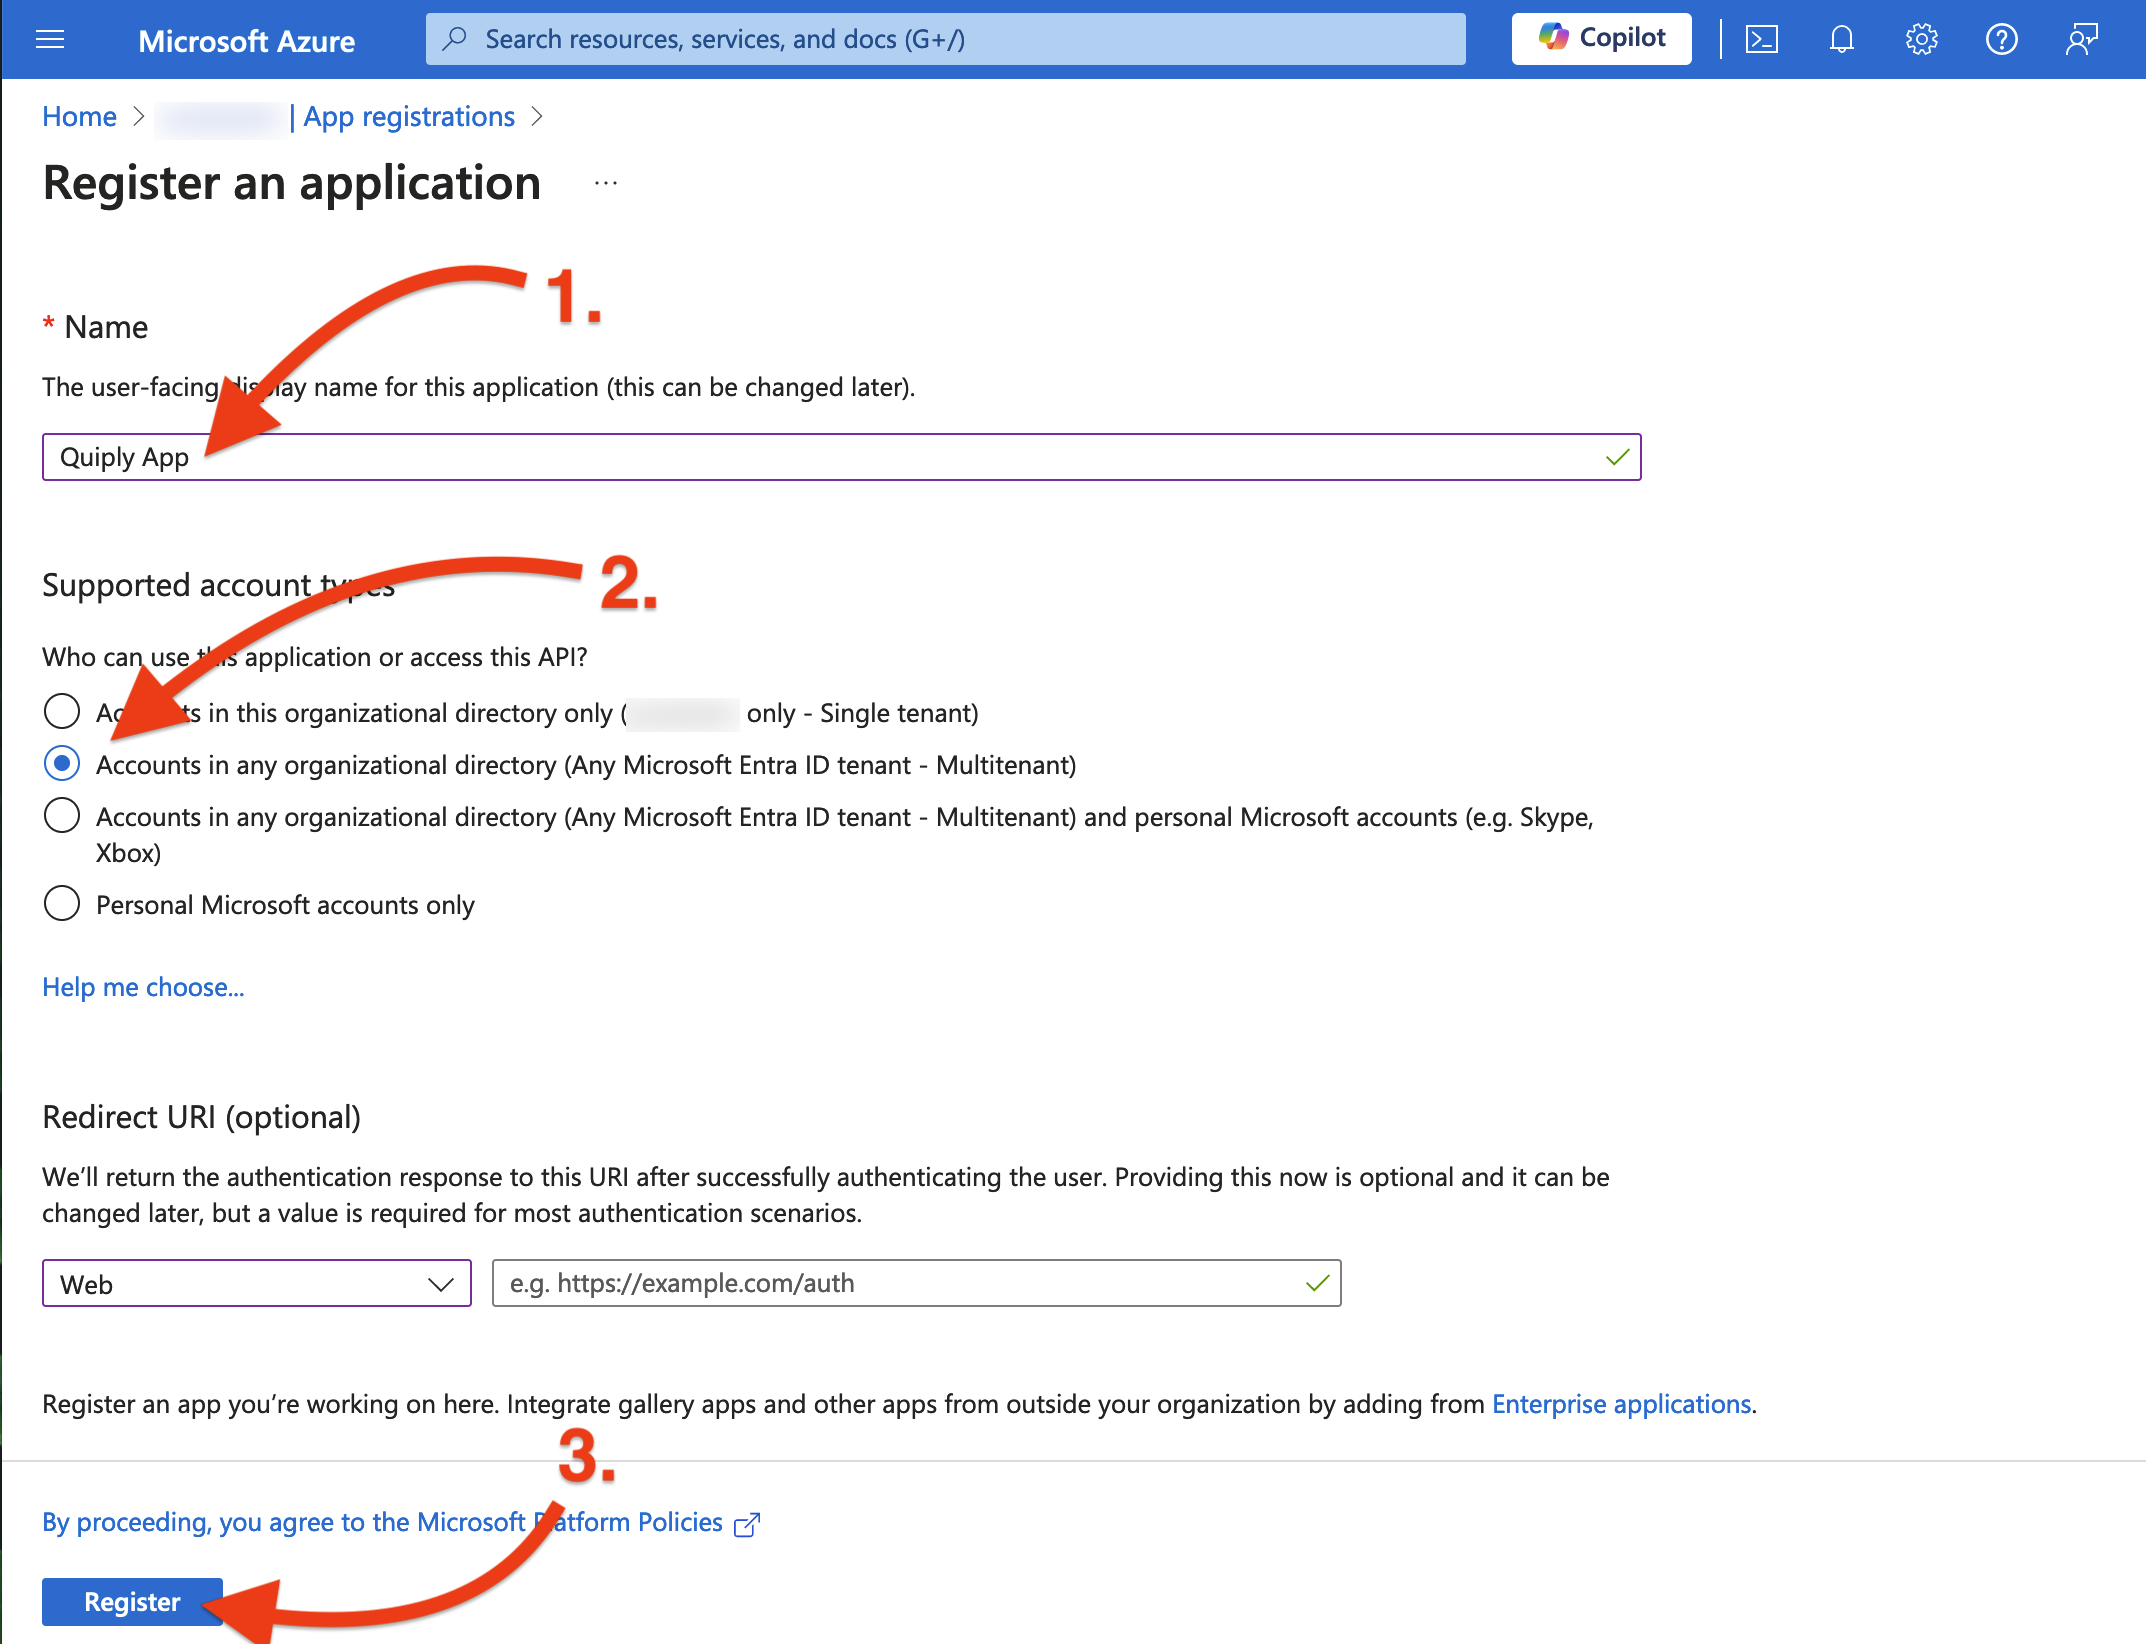2146x1644 pixels.
Task: Go to Home breadcrumb
Action: [x=79, y=117]
